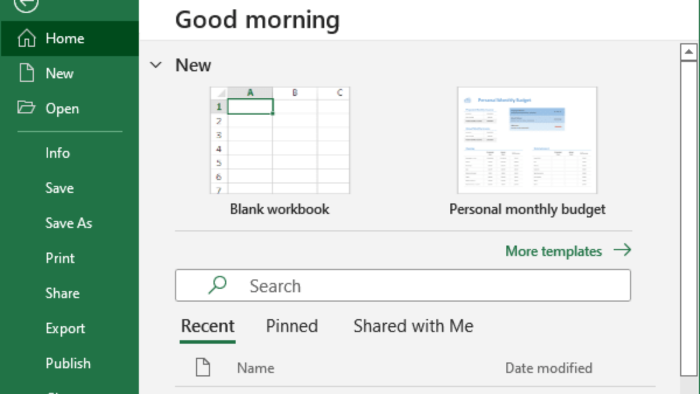The width and height of the screenshot is (700, 394).
Task: Click the Blank workbook label
Action: pyautogui.click(x=279, y=209)
